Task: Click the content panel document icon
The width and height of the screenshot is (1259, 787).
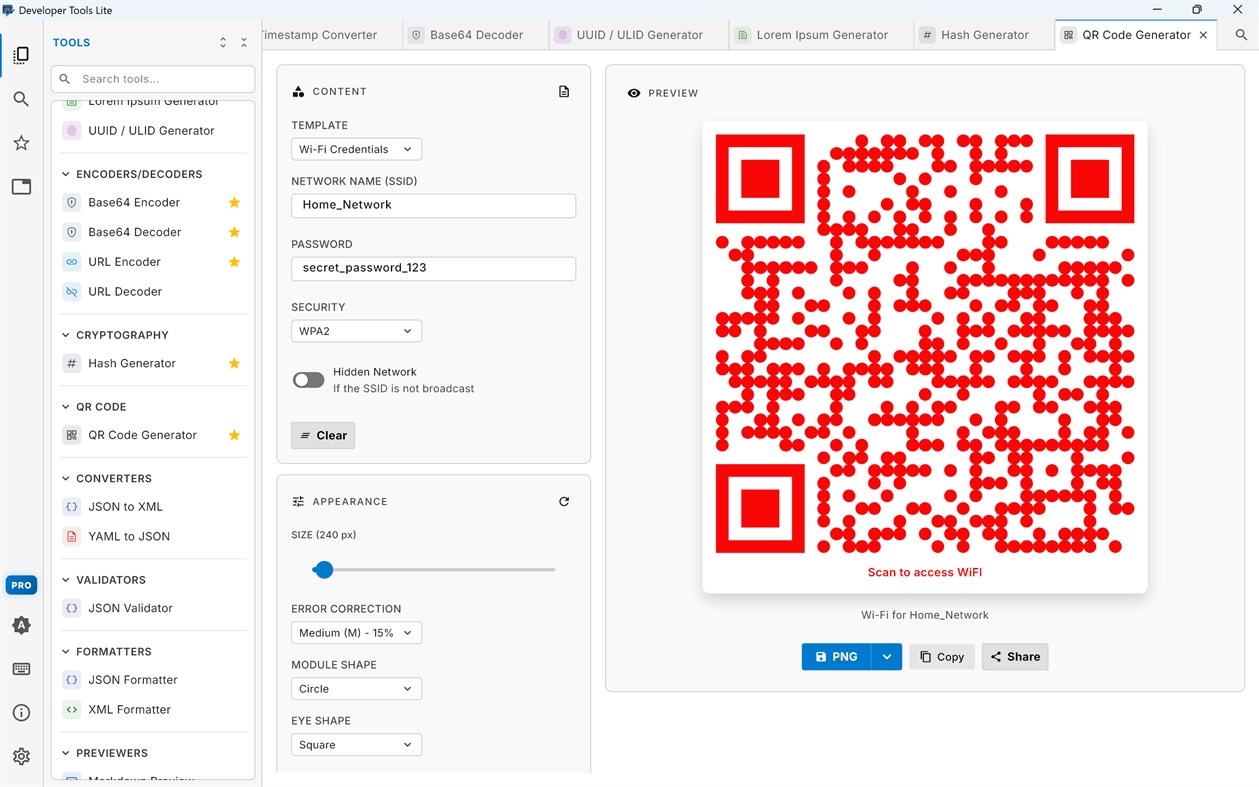Action: coord(564,91)
